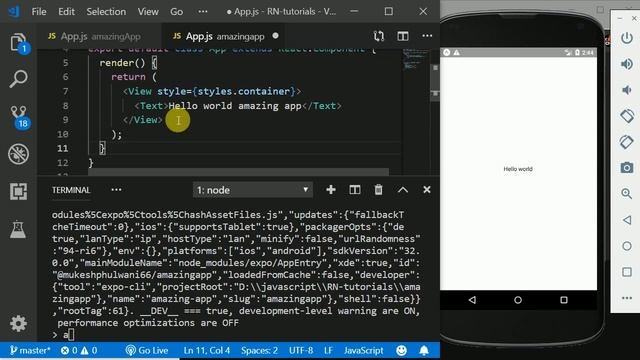Click line 8 Hello world amazing app text
Image resolution: width=640 pixels, height=360 pixels.
(235, 106)
